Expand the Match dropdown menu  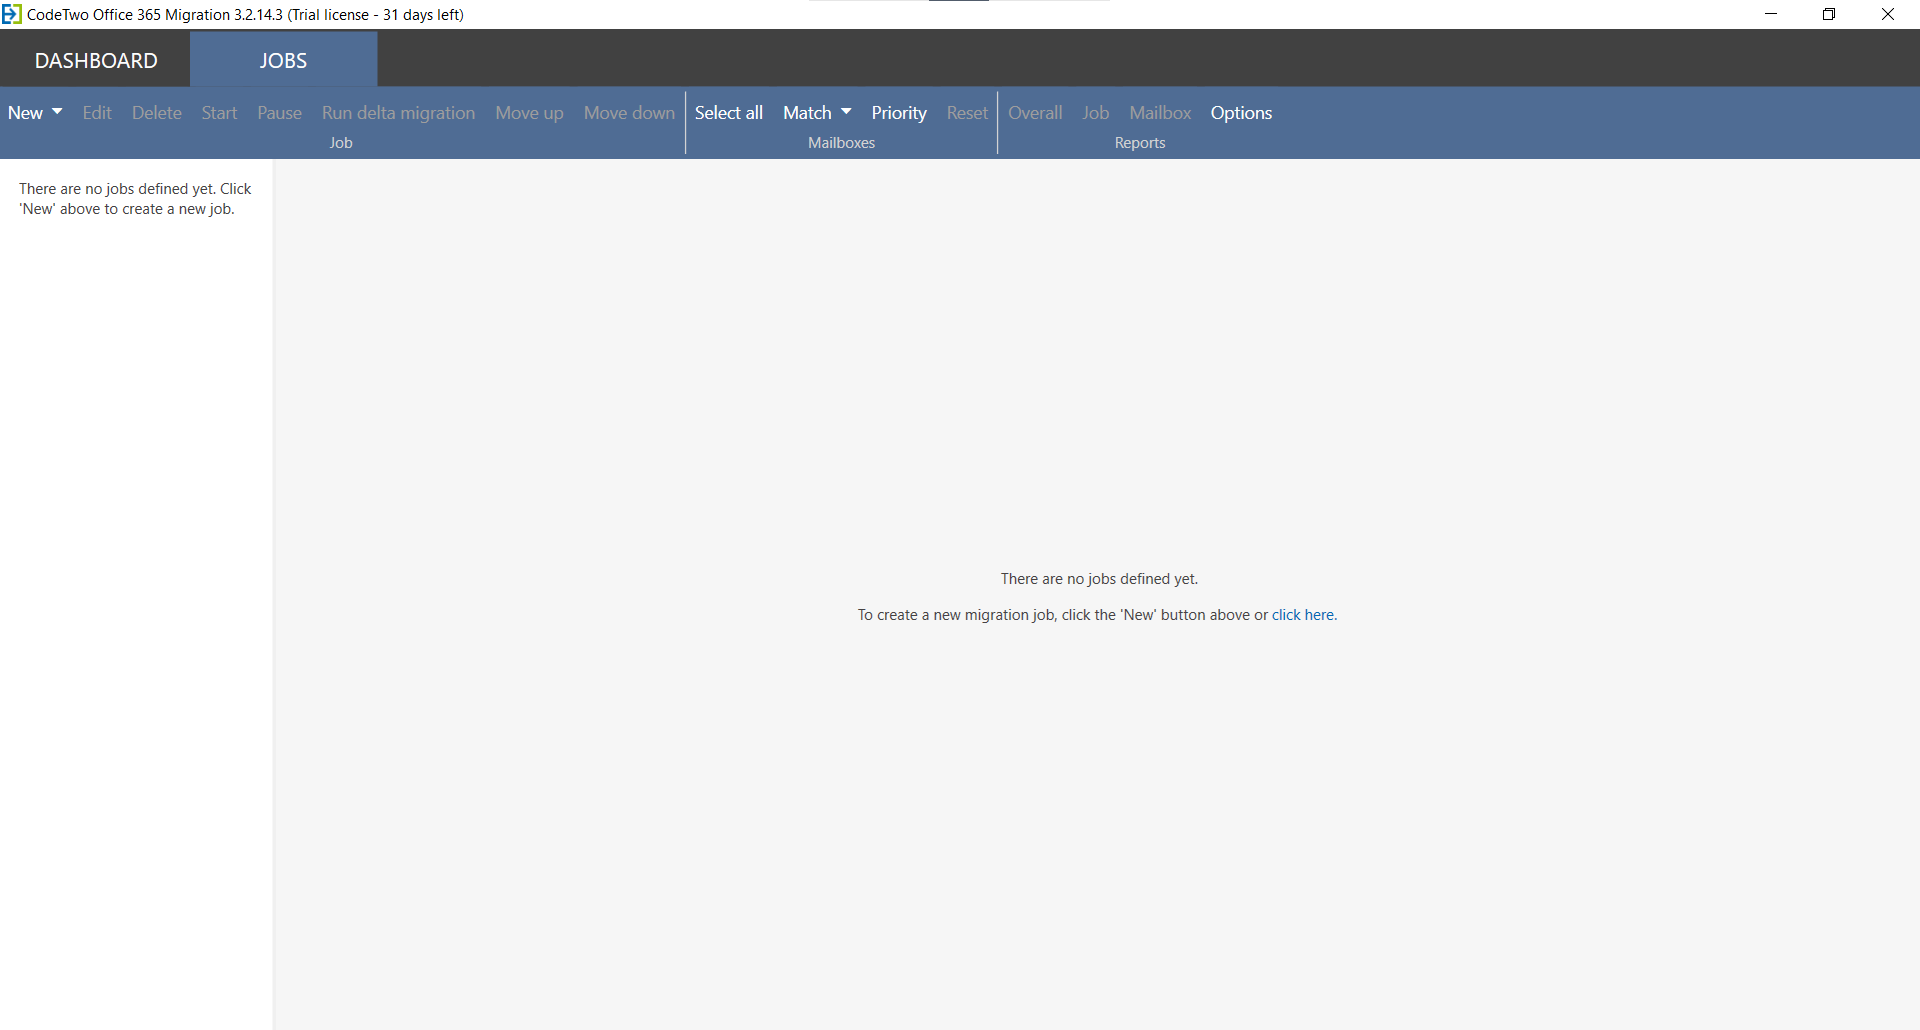pos(816,113)
